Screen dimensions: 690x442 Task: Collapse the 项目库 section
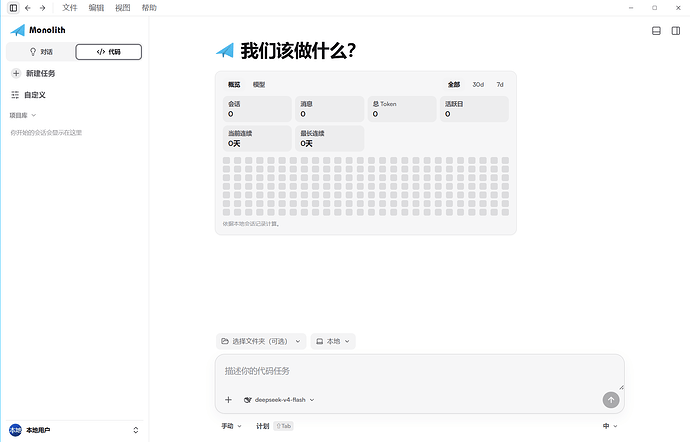pyautogui.click(x=23, y=115)
